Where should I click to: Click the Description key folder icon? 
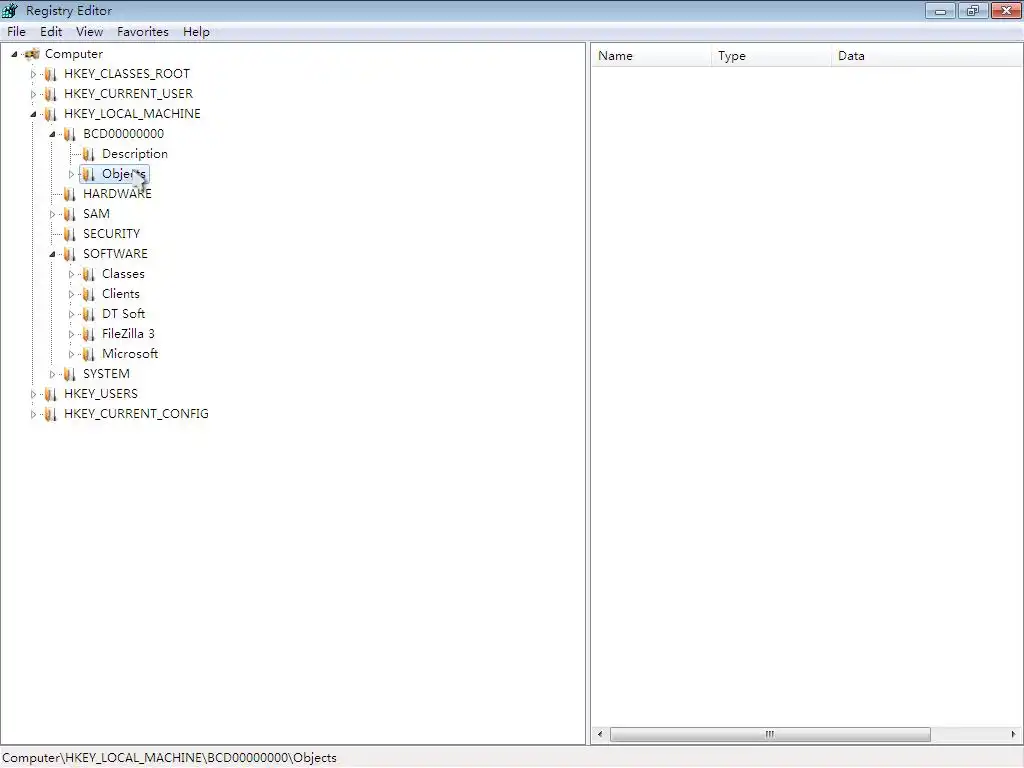88,154
